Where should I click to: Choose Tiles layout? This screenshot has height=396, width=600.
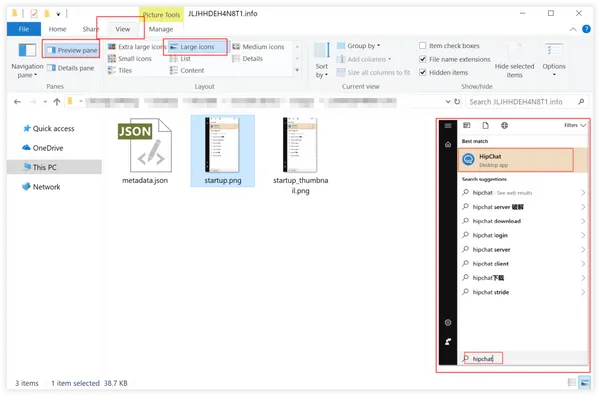point(120,70)
